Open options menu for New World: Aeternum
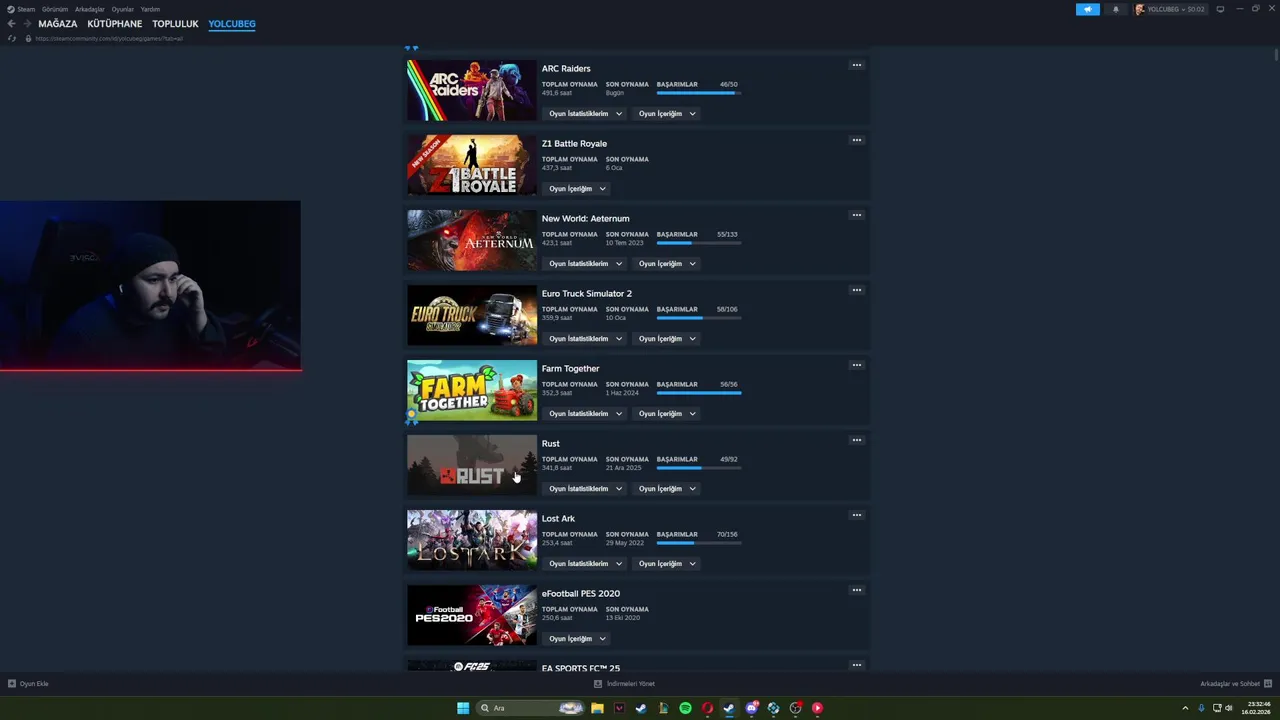 pyautogui.click(x=856, y=215)
